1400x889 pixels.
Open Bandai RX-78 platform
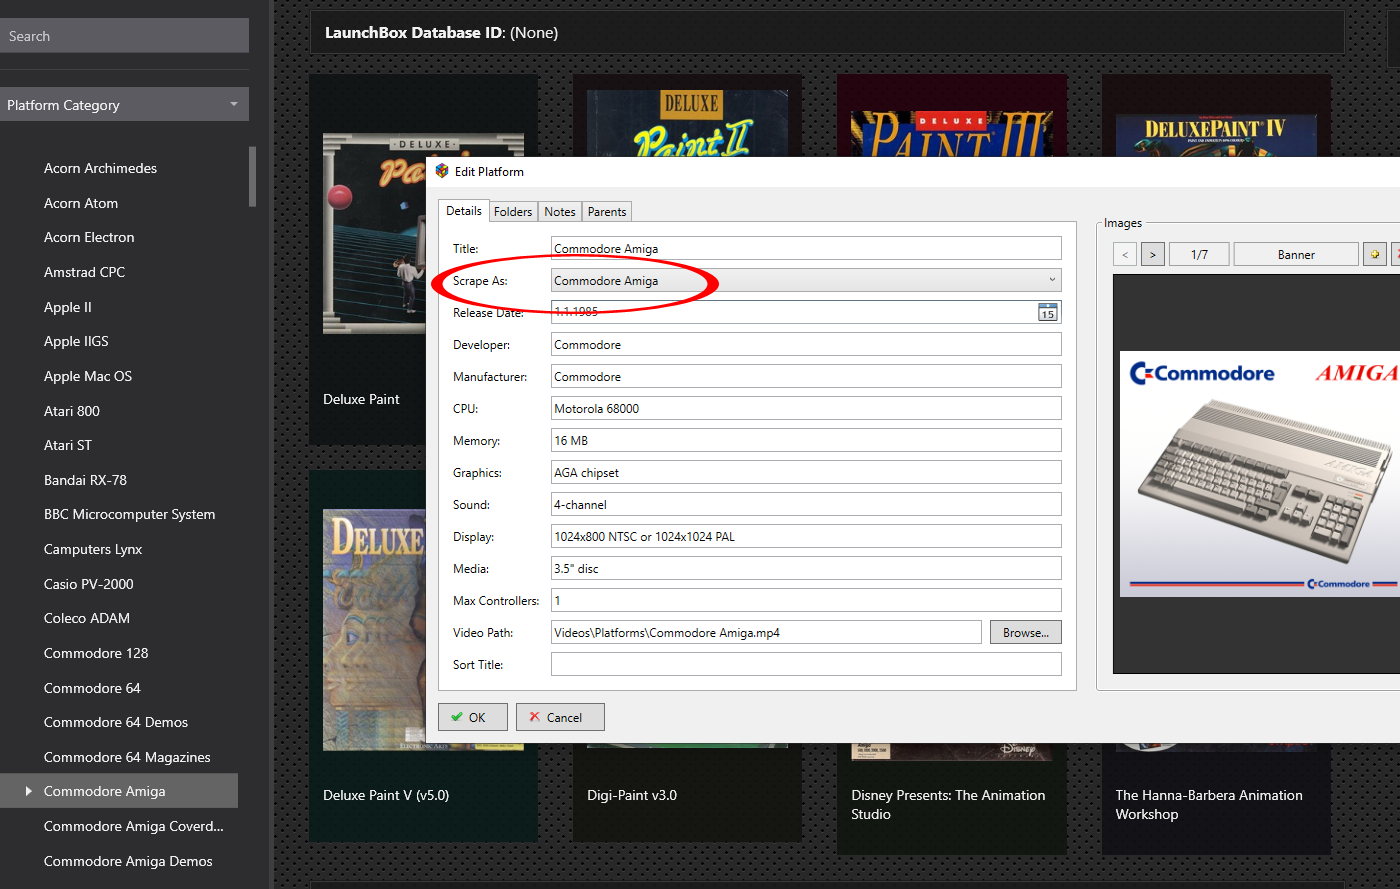(x=85, y=480)
